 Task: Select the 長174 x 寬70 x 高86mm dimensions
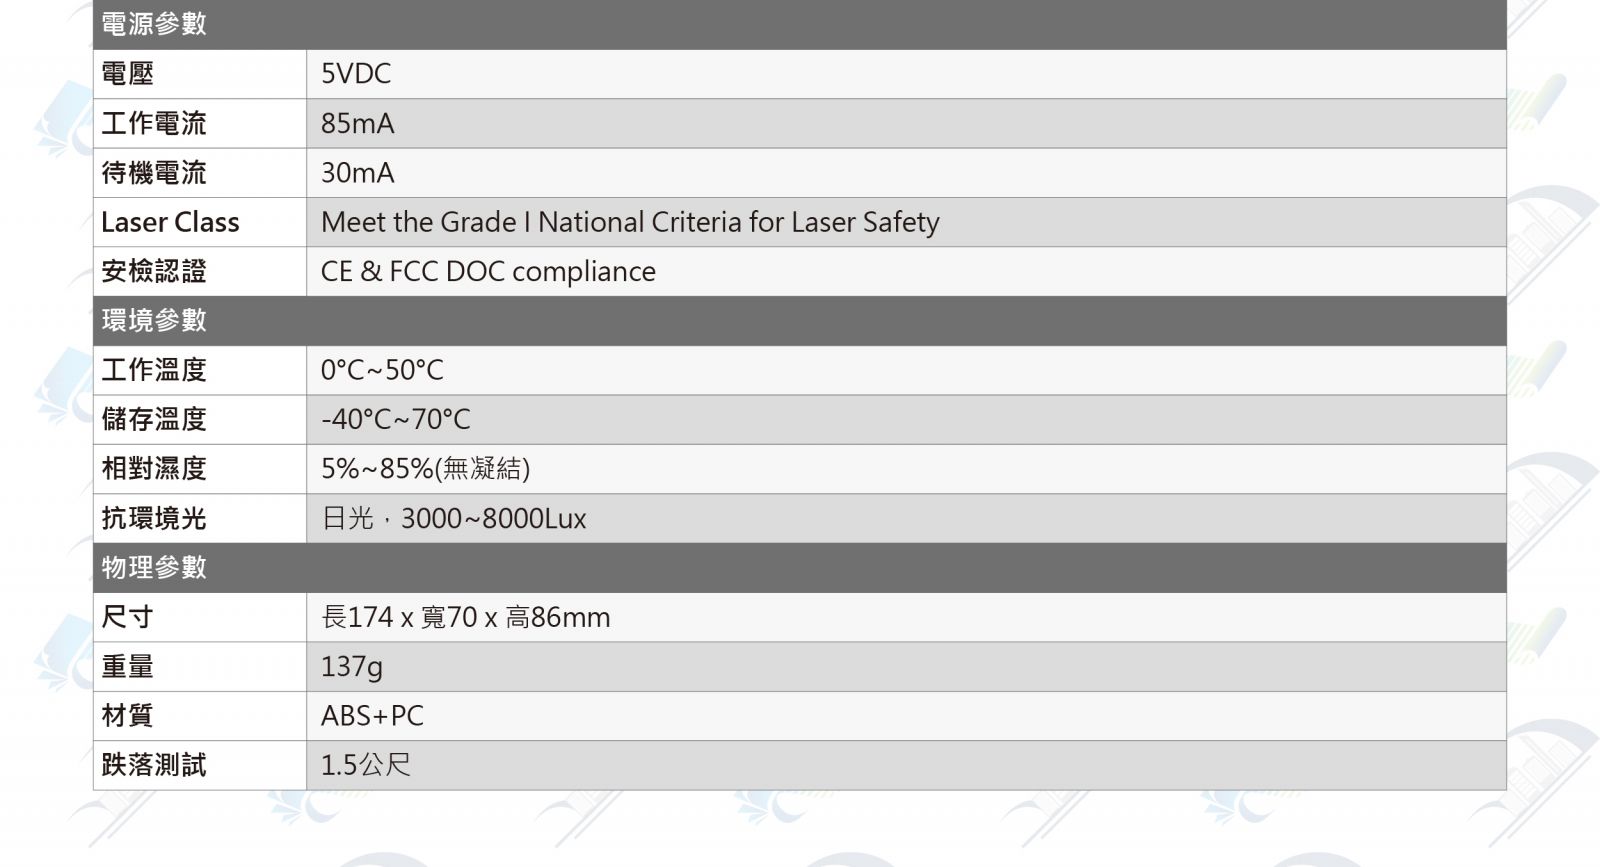pos(465,617)
